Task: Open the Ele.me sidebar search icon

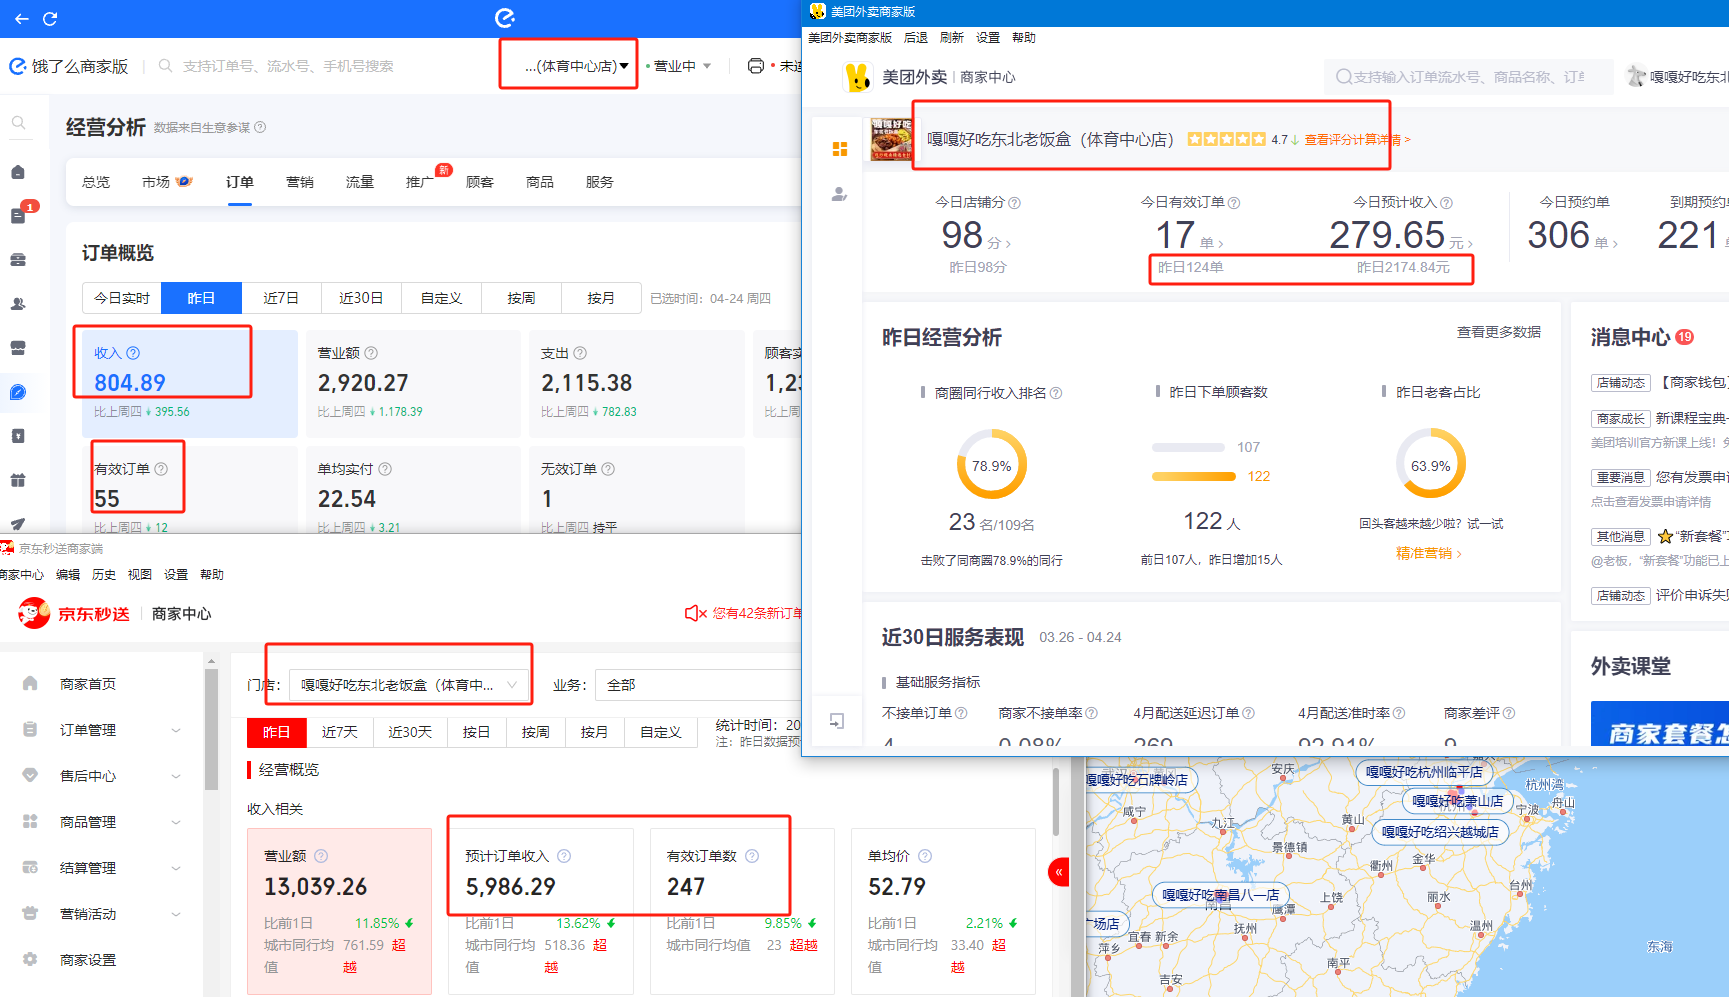Action: pos(18,123)
